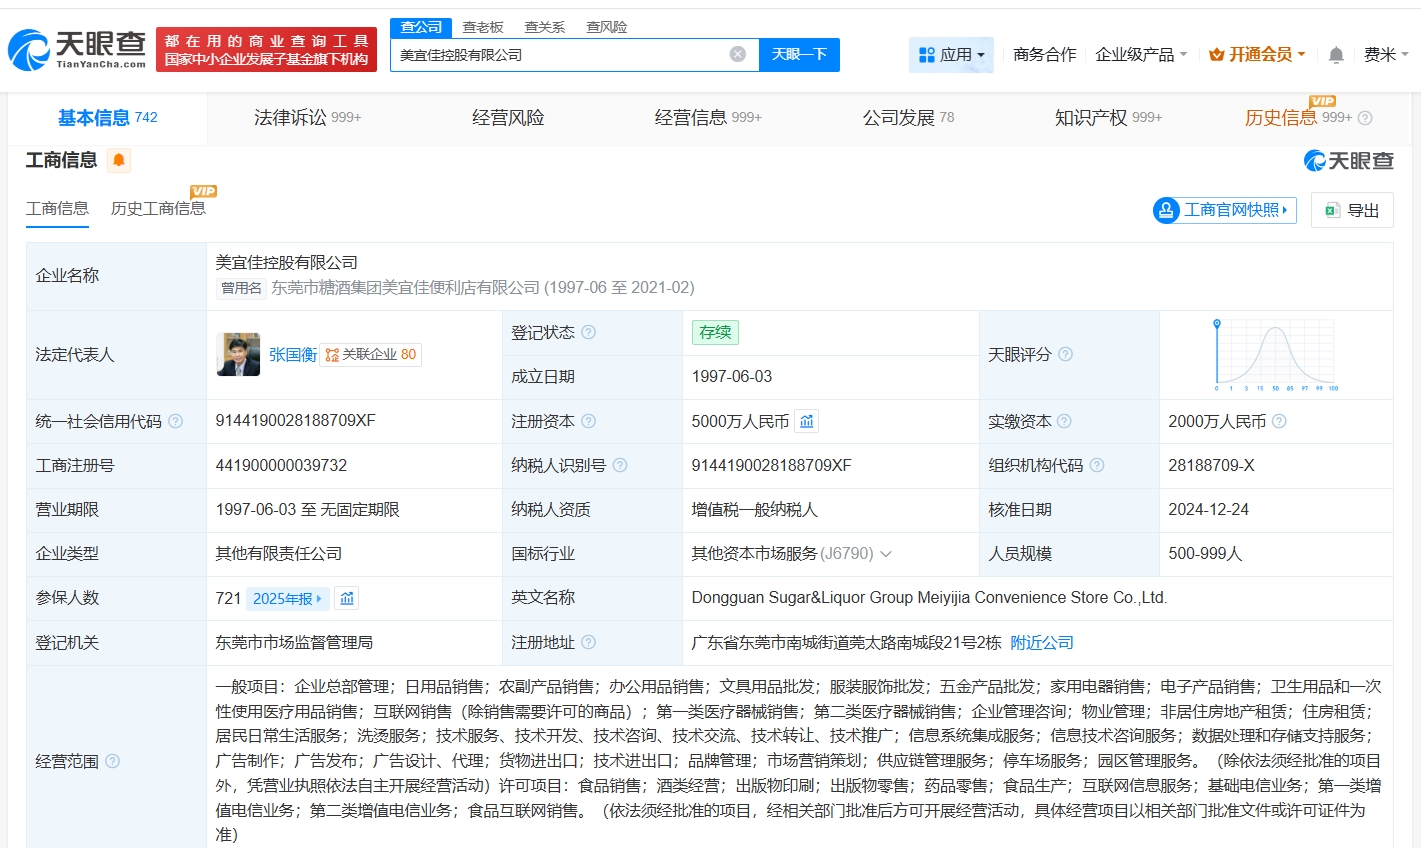1421x848 pixels.
Task: Click the 附近公司 link
Action: click(x=1042, y=642)
